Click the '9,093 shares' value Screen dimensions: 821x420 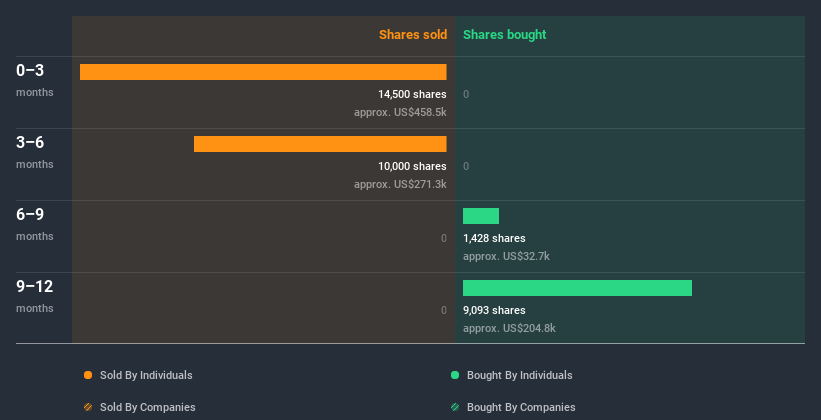coord(494,310)
